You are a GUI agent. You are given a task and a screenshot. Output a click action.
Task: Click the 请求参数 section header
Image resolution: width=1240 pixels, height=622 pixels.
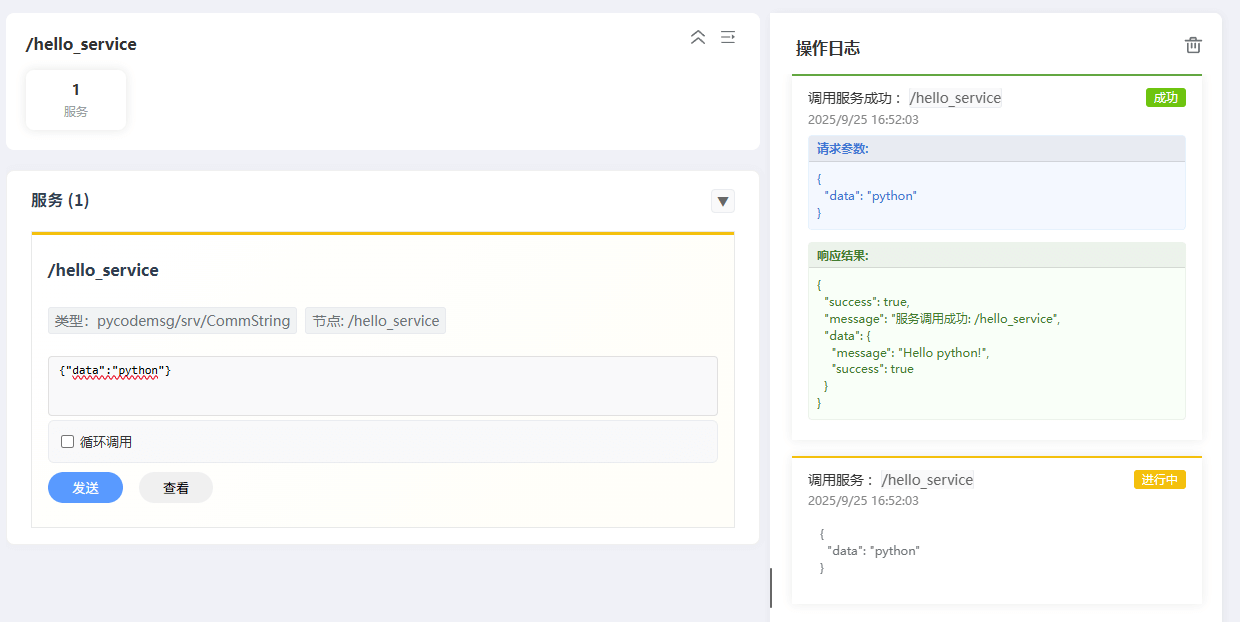coord(843,149)
